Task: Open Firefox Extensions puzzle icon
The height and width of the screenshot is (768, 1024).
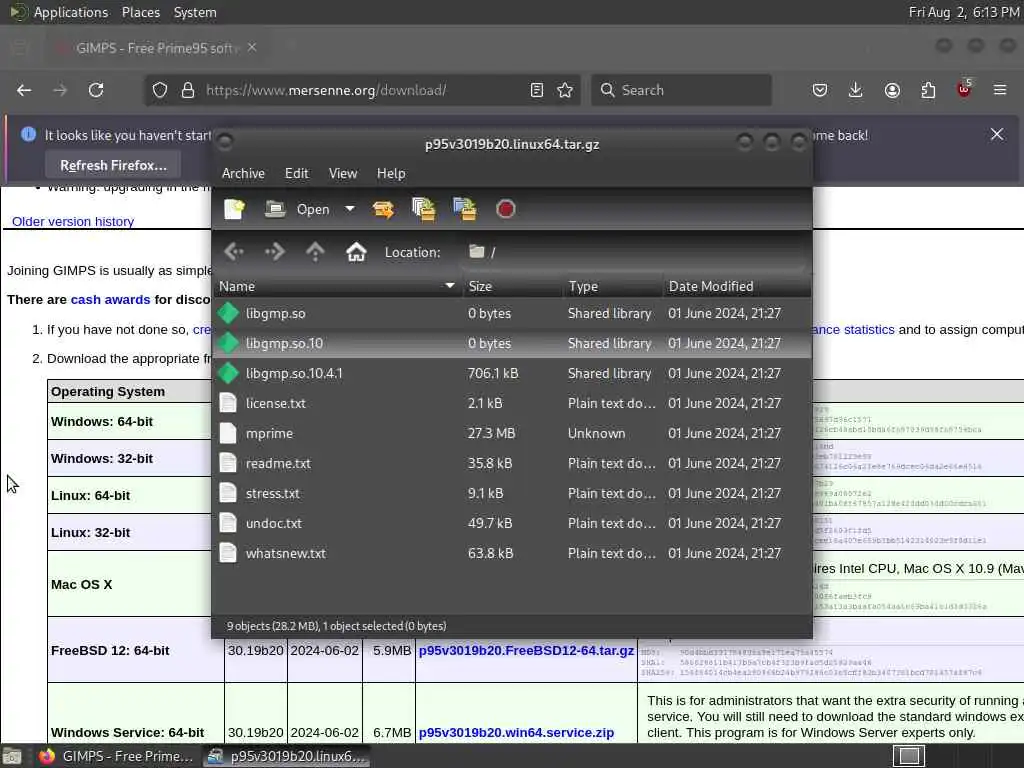Action: point(928,90)
